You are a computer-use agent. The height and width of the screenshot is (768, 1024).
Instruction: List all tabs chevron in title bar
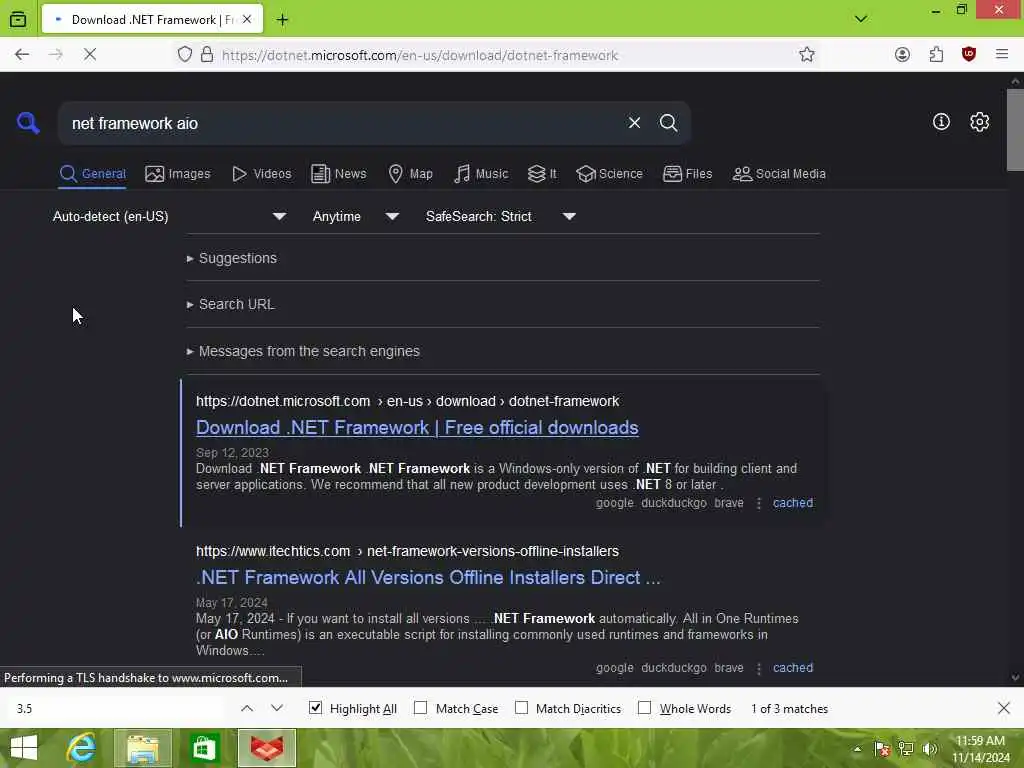tap(861, 19)
